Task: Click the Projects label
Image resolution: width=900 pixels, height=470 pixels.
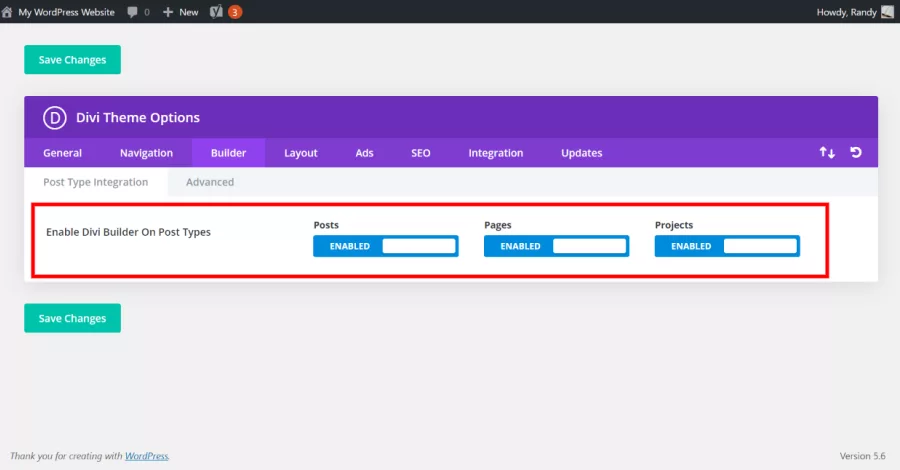Action: click(x=674, y=225)
